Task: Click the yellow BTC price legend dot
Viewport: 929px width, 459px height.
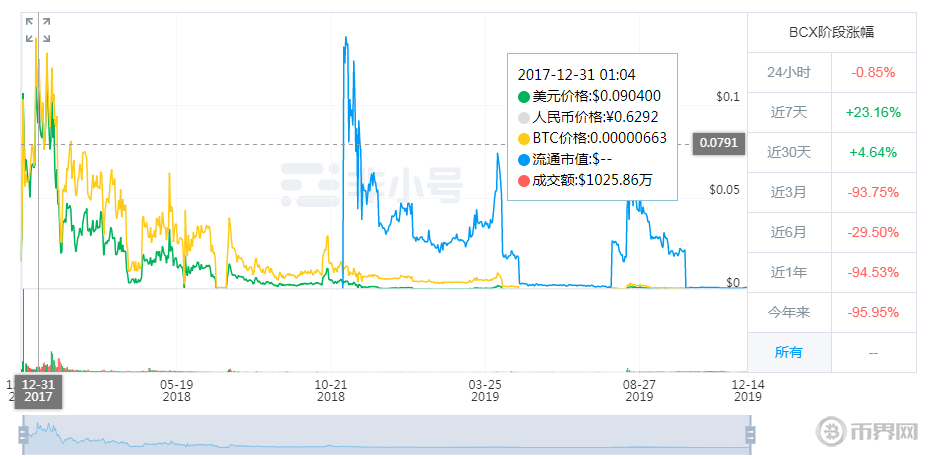Action: 524,138
